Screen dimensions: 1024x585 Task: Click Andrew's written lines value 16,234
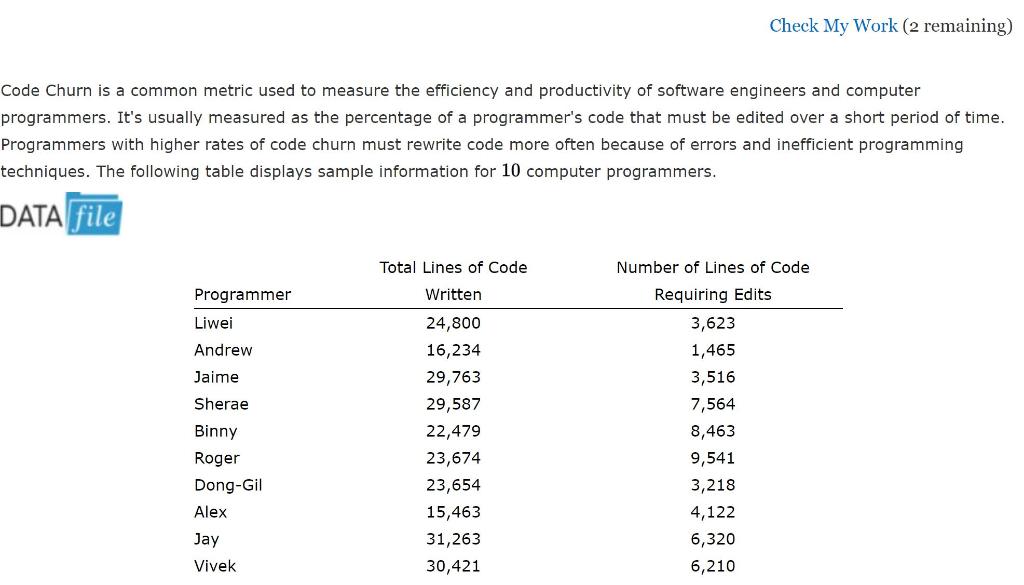coord(453,350)
